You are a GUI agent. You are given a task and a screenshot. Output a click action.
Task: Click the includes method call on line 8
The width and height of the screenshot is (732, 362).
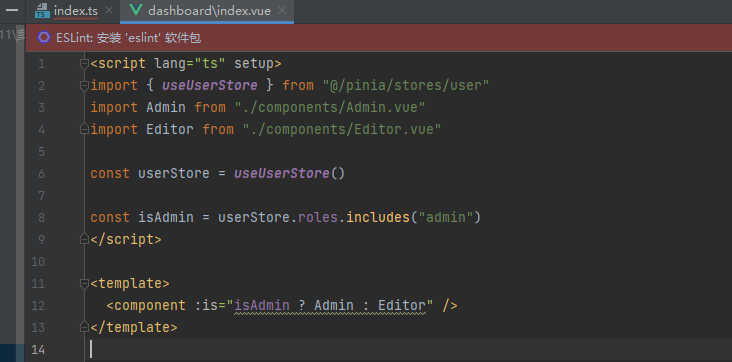377,217
